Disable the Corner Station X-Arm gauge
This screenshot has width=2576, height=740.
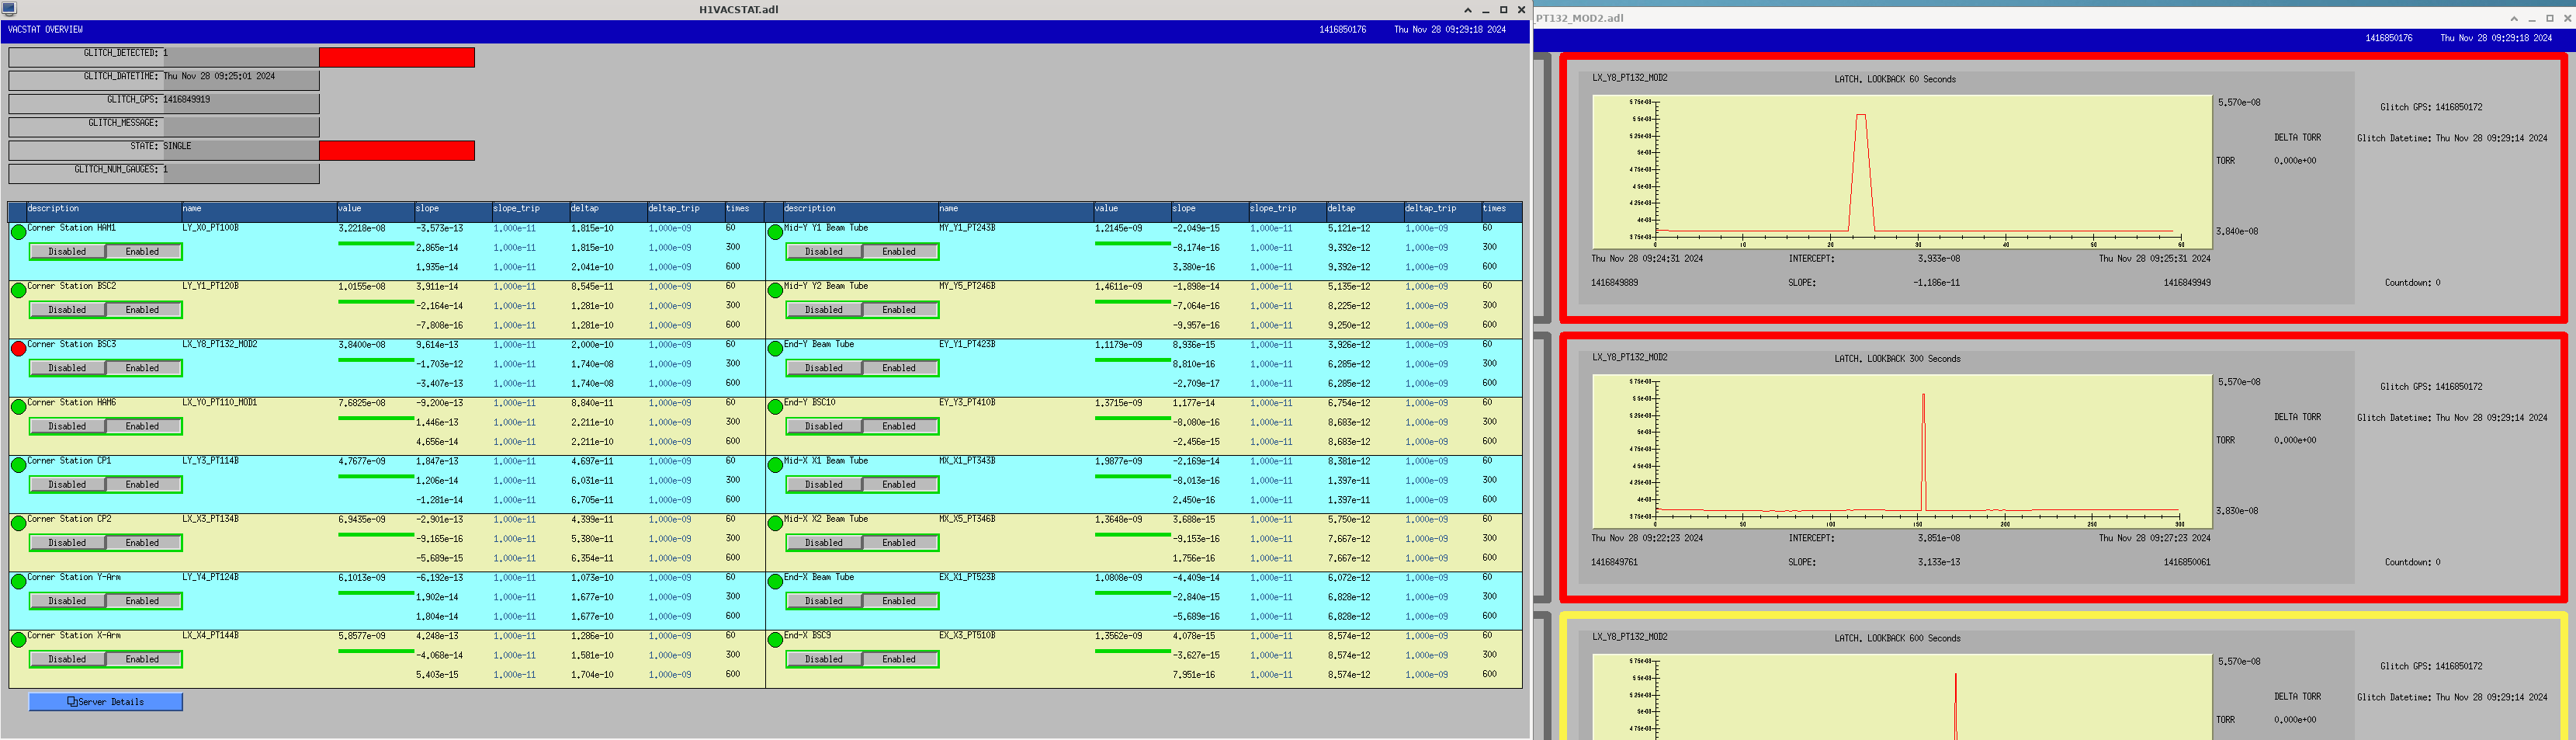(x=67, y=659)
